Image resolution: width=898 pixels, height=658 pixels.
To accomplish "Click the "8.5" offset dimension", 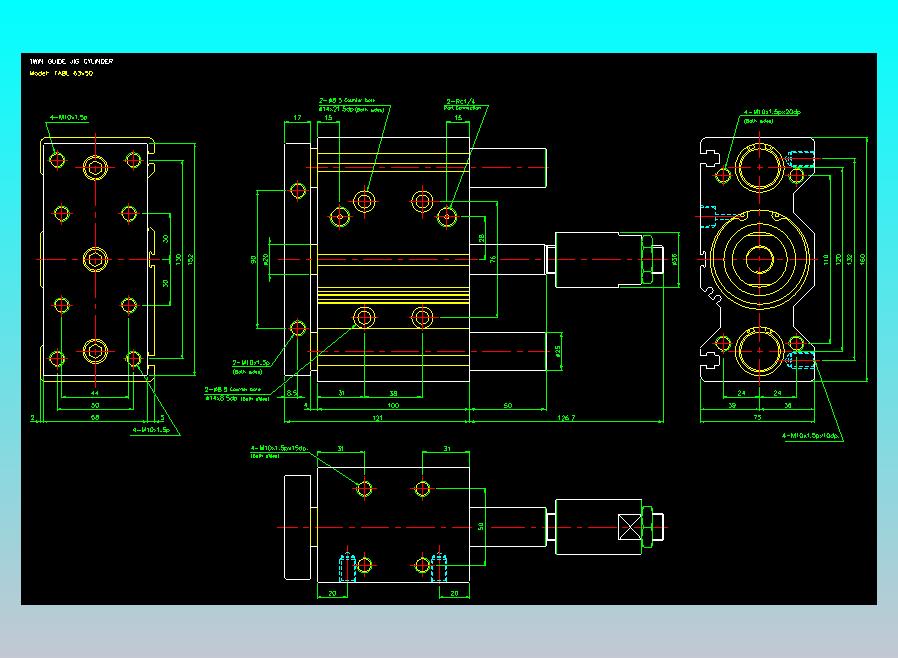I will (x=292, y=393).
